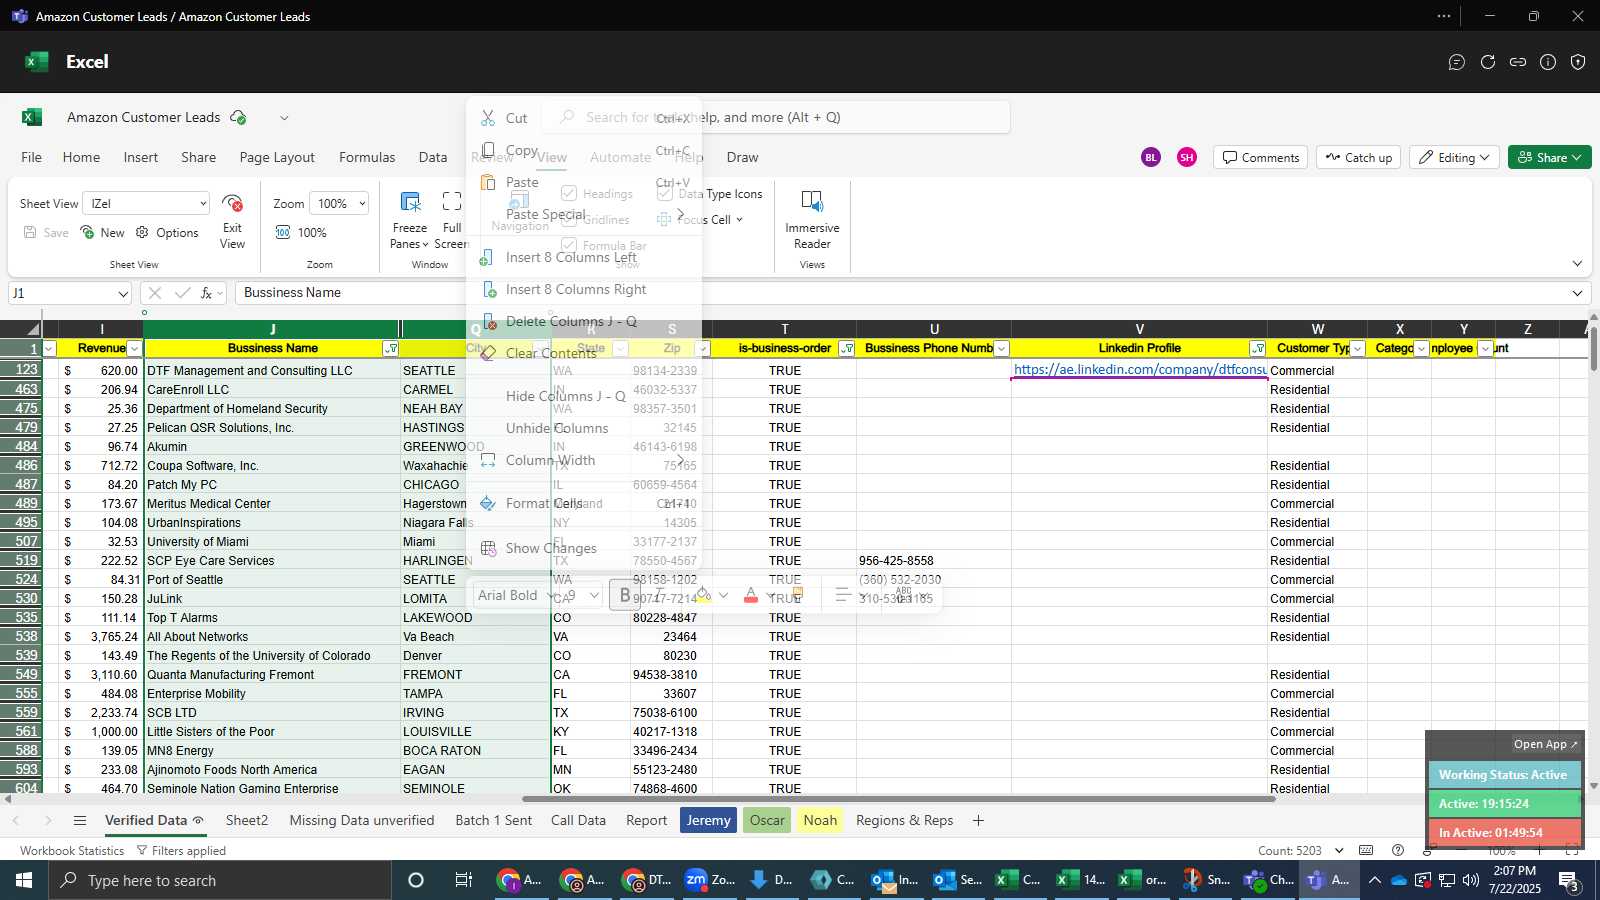Click the SH collaborator avatar
This screenshot has height=900, width=1600.
[1187, 157]
